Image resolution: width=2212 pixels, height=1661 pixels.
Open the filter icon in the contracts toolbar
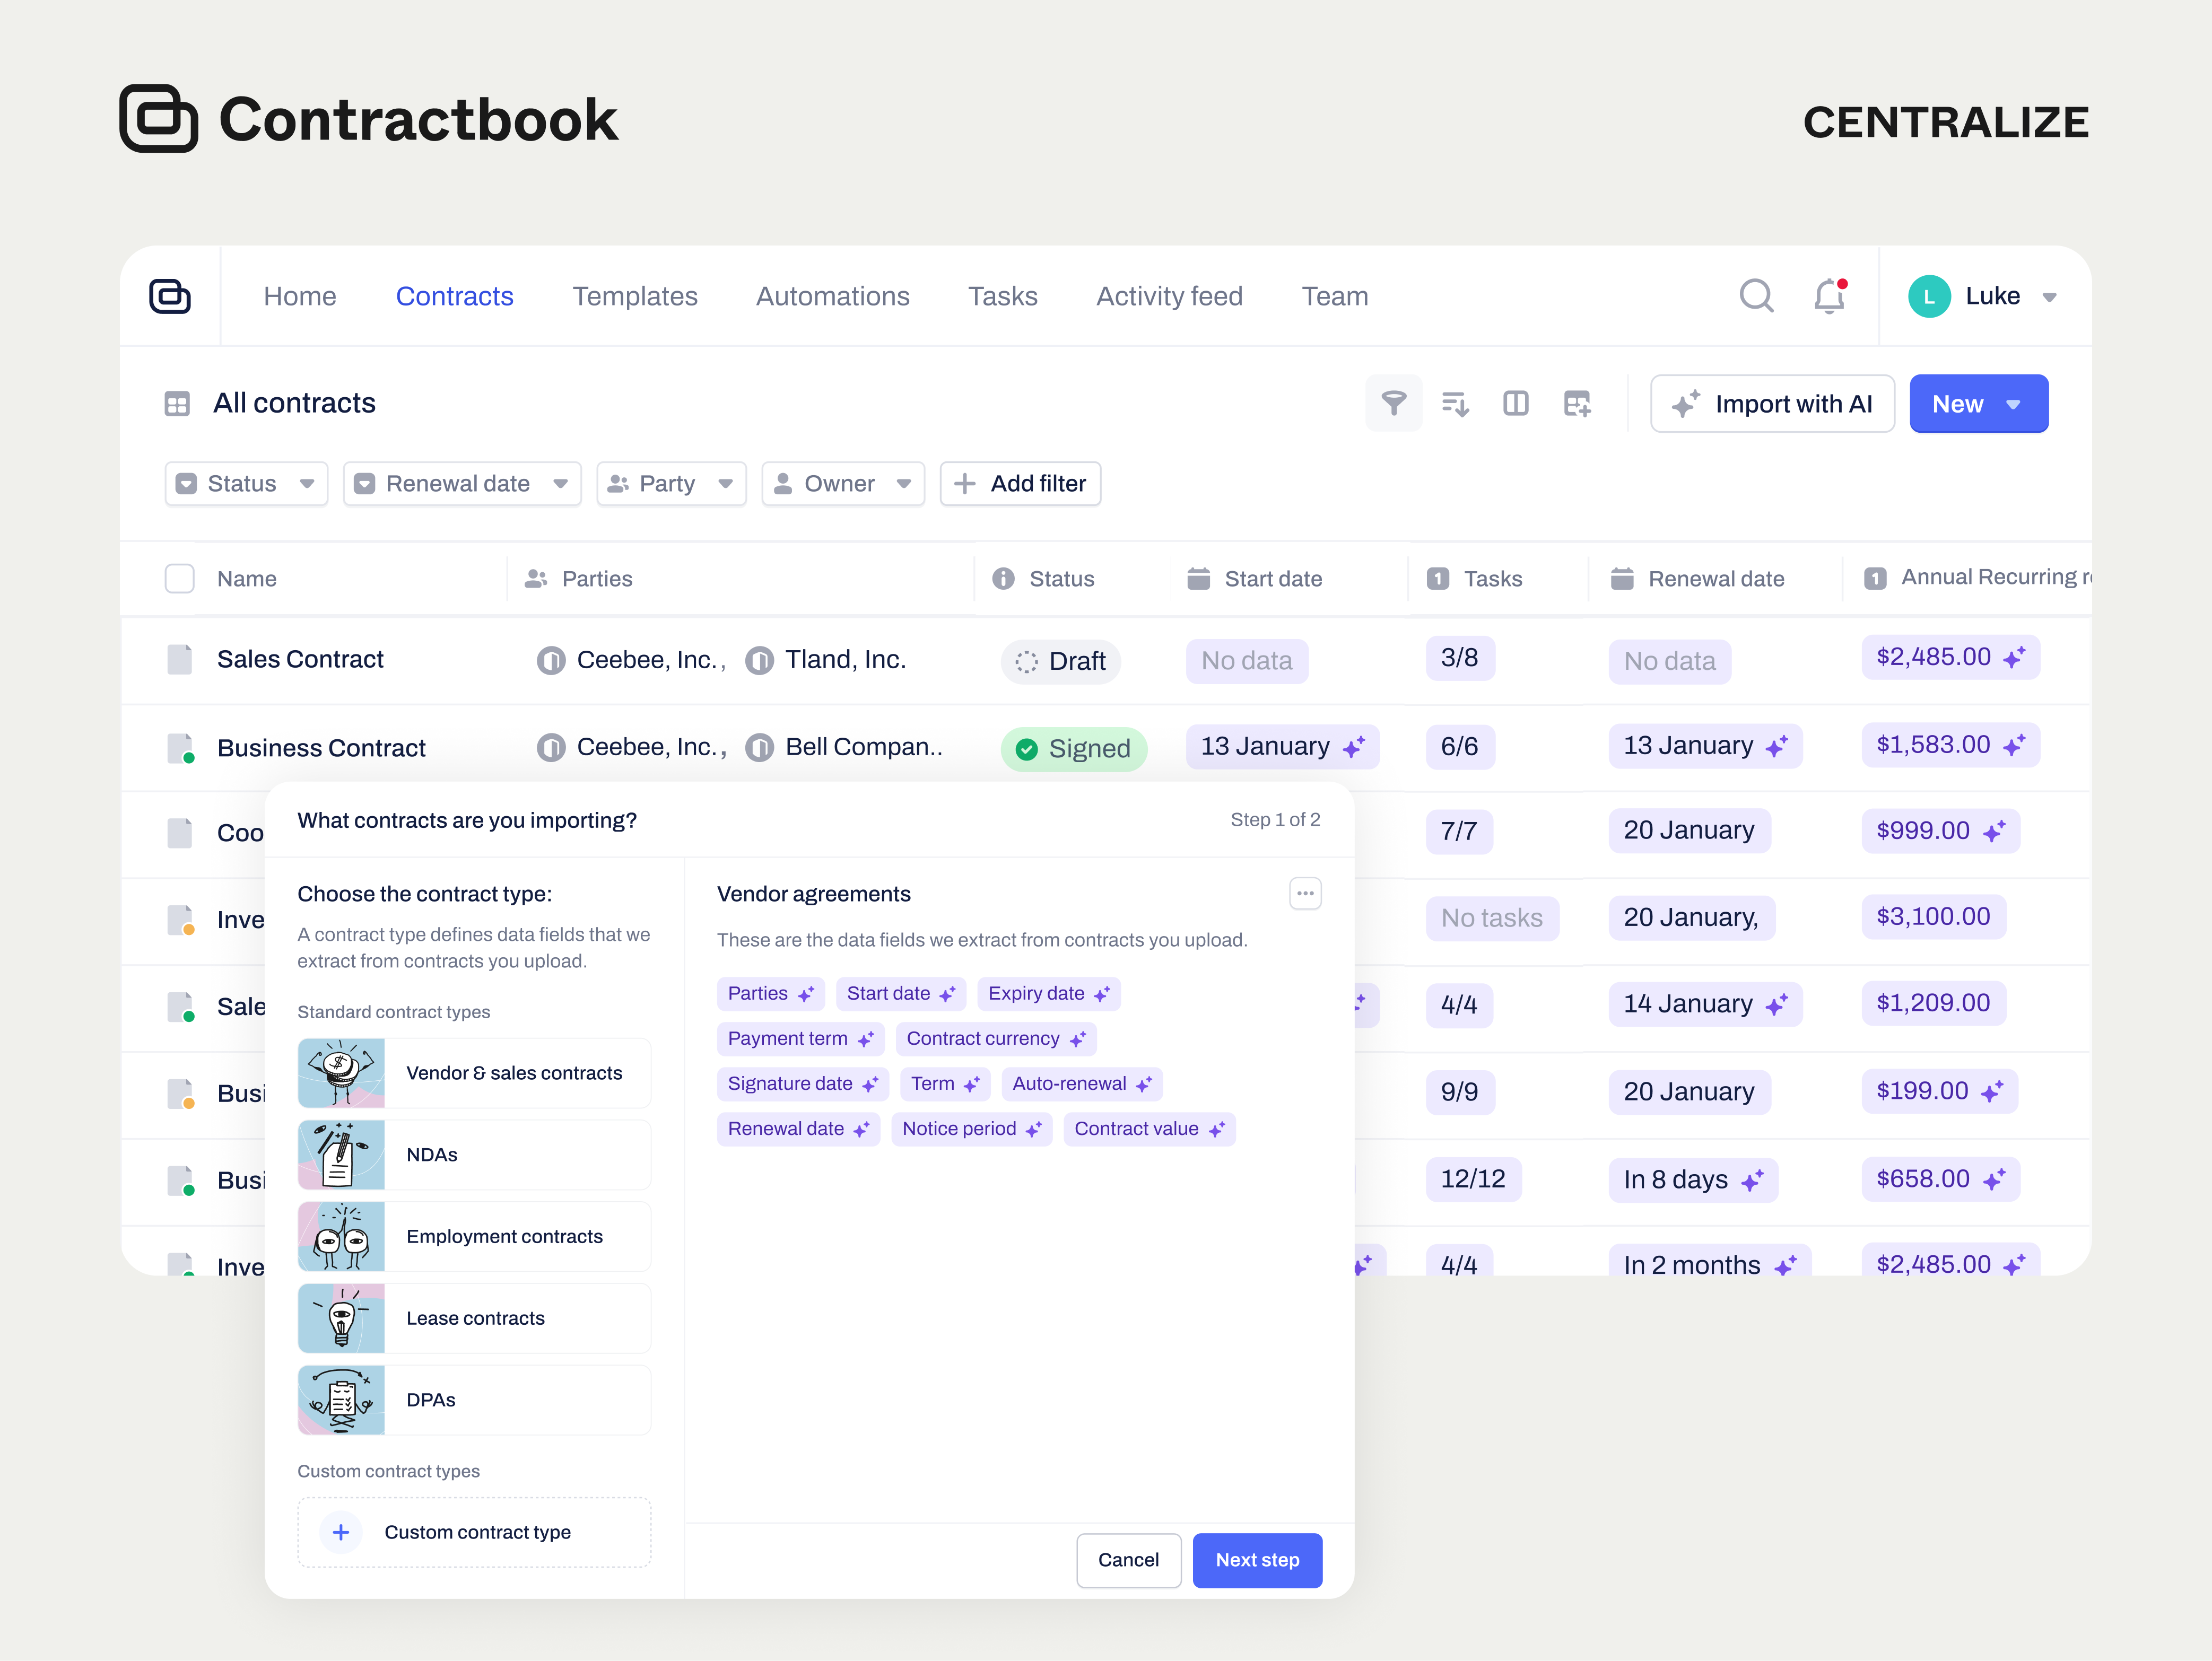(1394, 403)
